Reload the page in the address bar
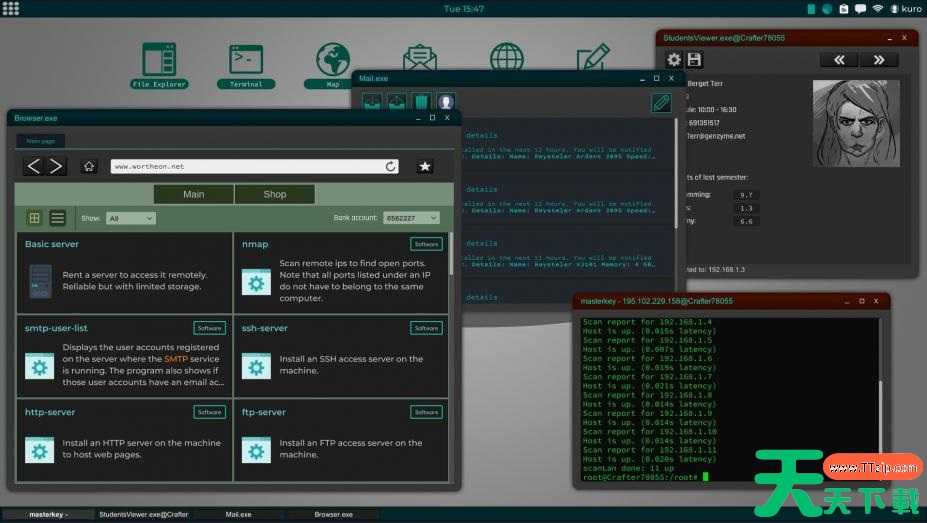The height and width of the screenshot is (523, 927). point(391,166)
